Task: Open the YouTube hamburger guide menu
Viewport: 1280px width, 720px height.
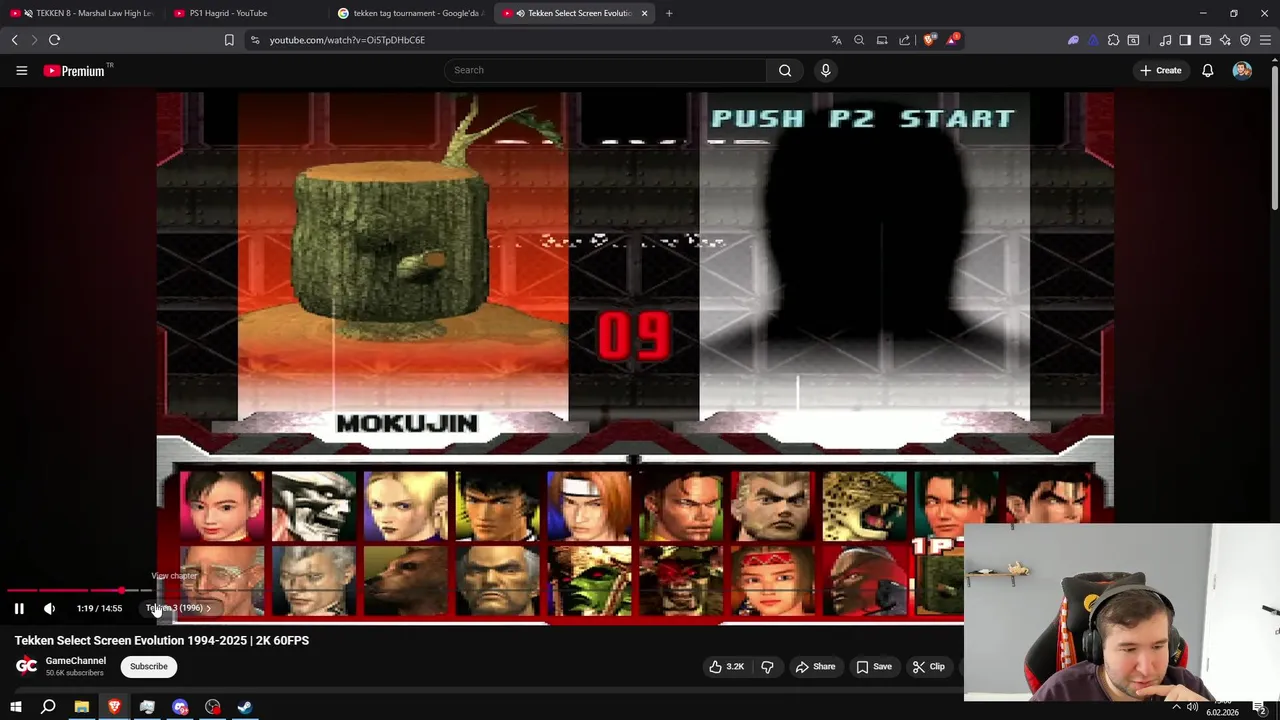Action: 21,70
